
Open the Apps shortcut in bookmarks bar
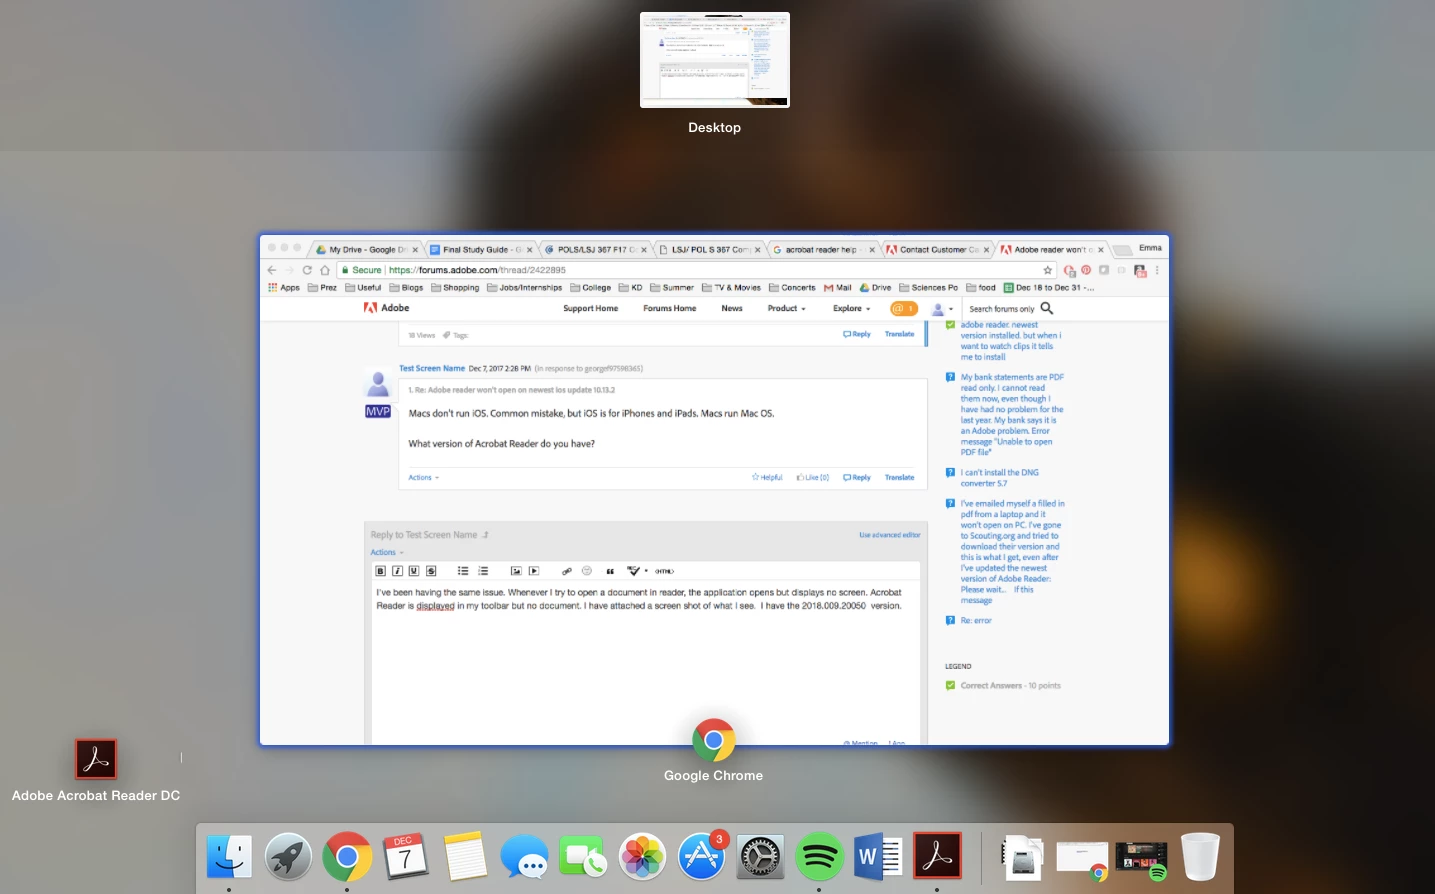(x=284, y=287)
